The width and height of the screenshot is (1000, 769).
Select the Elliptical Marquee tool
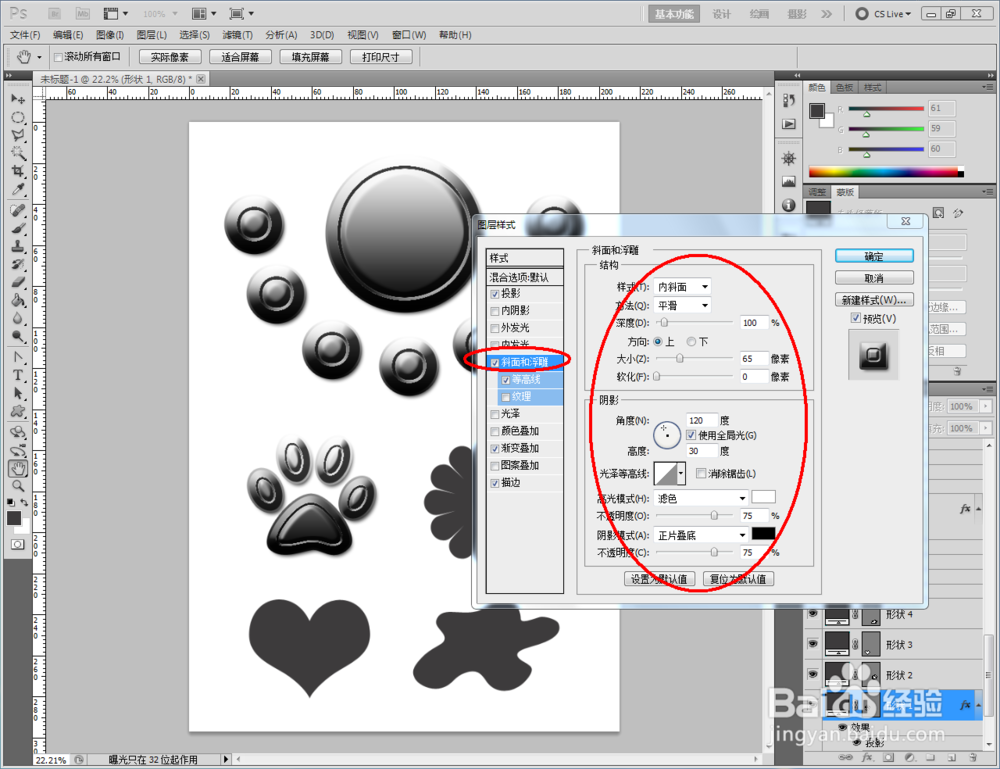[18, 117]
